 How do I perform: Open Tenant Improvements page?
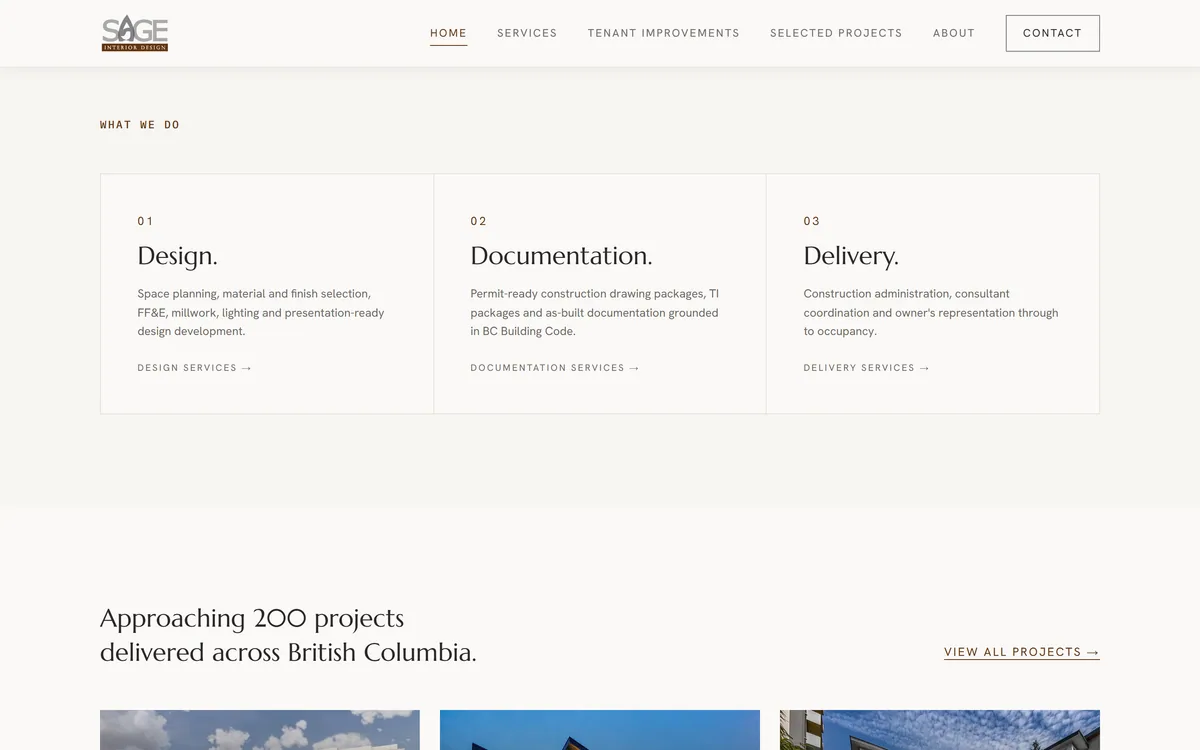pos(664,33)
